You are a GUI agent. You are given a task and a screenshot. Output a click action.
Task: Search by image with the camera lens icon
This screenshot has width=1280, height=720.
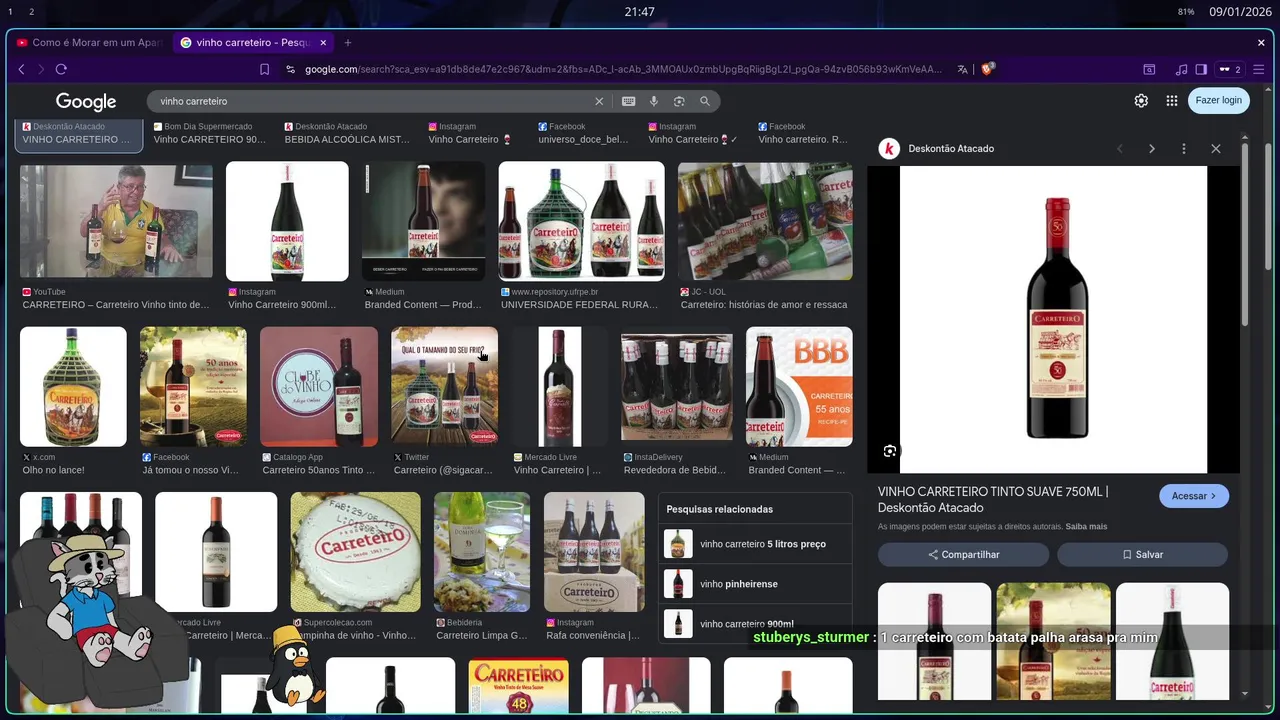(679, 101)
